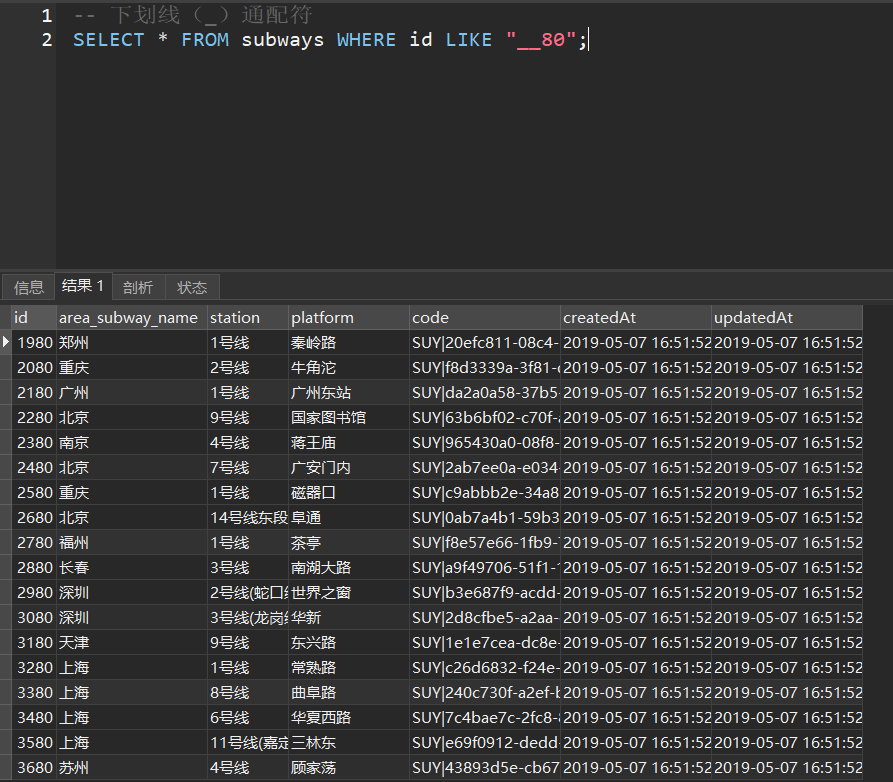
Task: Click the 南京 area cell
Action: 132,443
